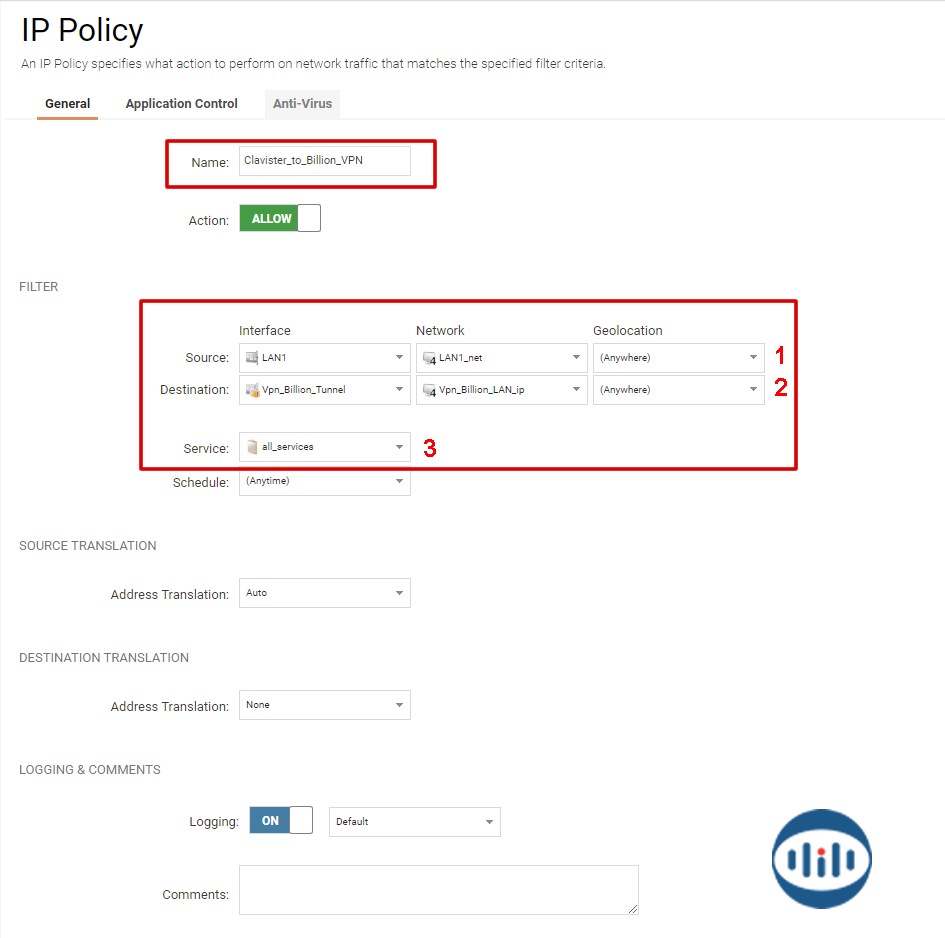Click the Vpn_Billion_LAN_ip network icon
Image resolution: width=945 pixels, height=938 pixels.
[429, 390]
